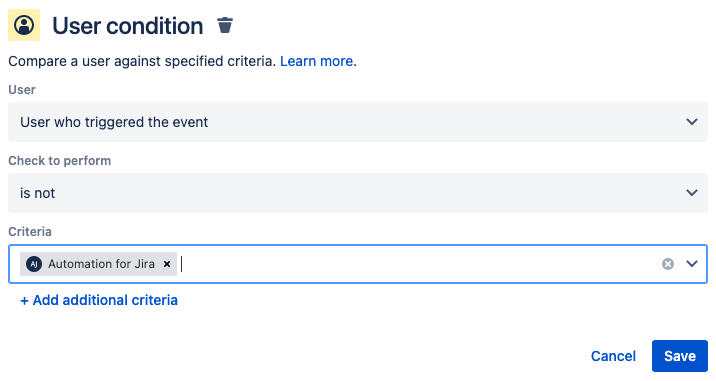Viewport: 716px width, 381px height.
Task: Open the Learn more link
Action: point(318,61)
